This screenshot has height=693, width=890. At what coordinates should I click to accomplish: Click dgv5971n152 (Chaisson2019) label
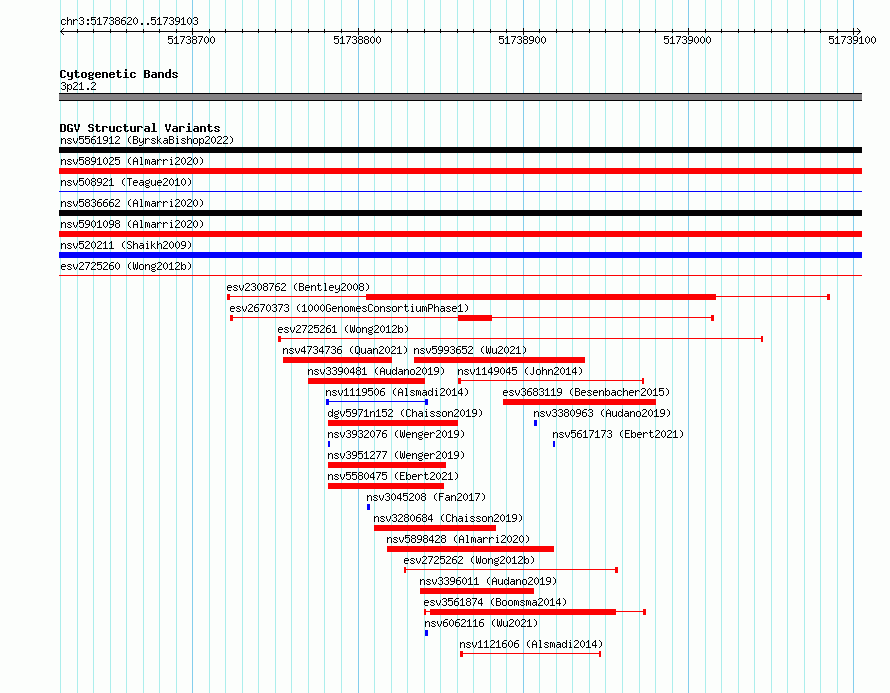[405, 413]
